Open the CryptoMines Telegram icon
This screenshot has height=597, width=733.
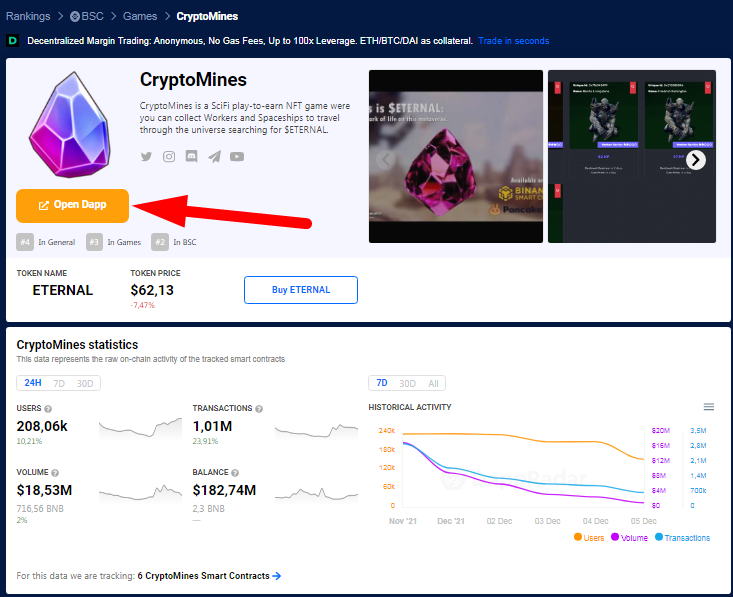pyautogui.click(x=214, y=157)
